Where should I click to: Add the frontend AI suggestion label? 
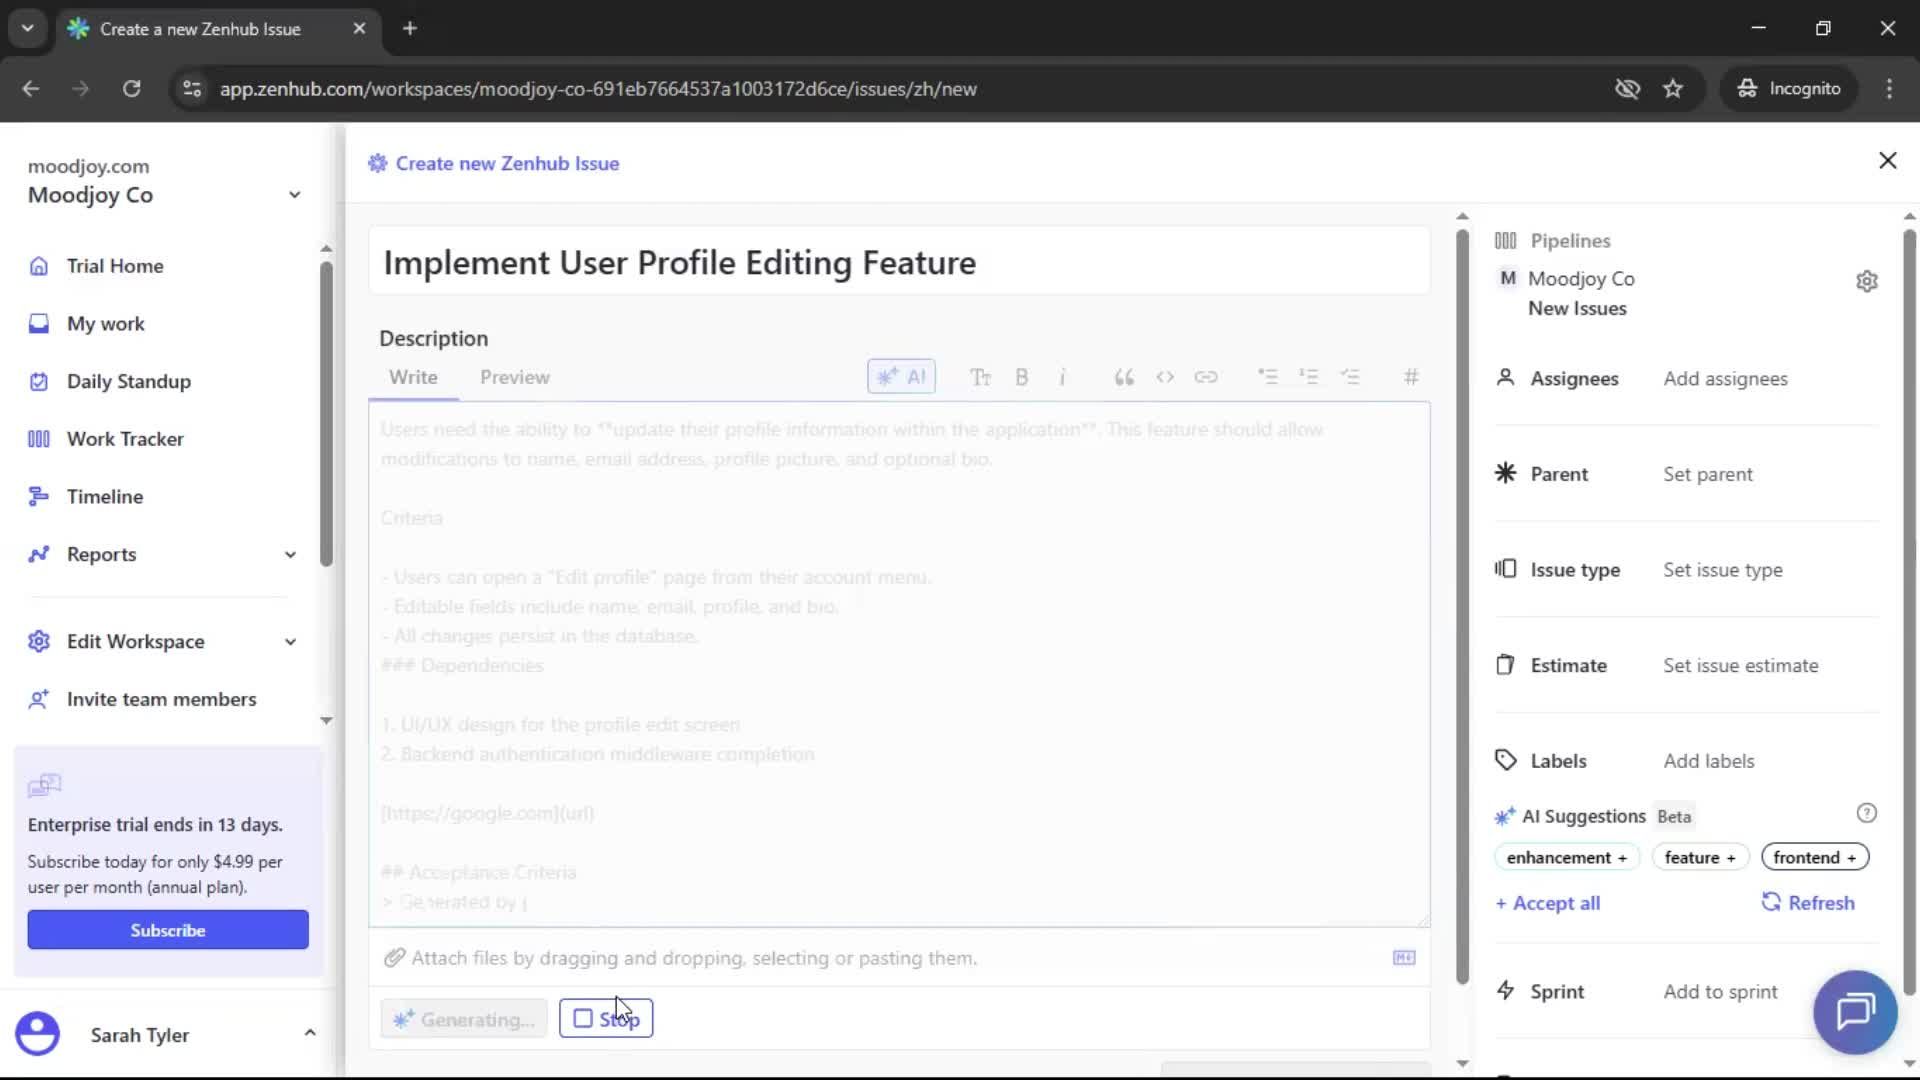(x=1813, y=857)
